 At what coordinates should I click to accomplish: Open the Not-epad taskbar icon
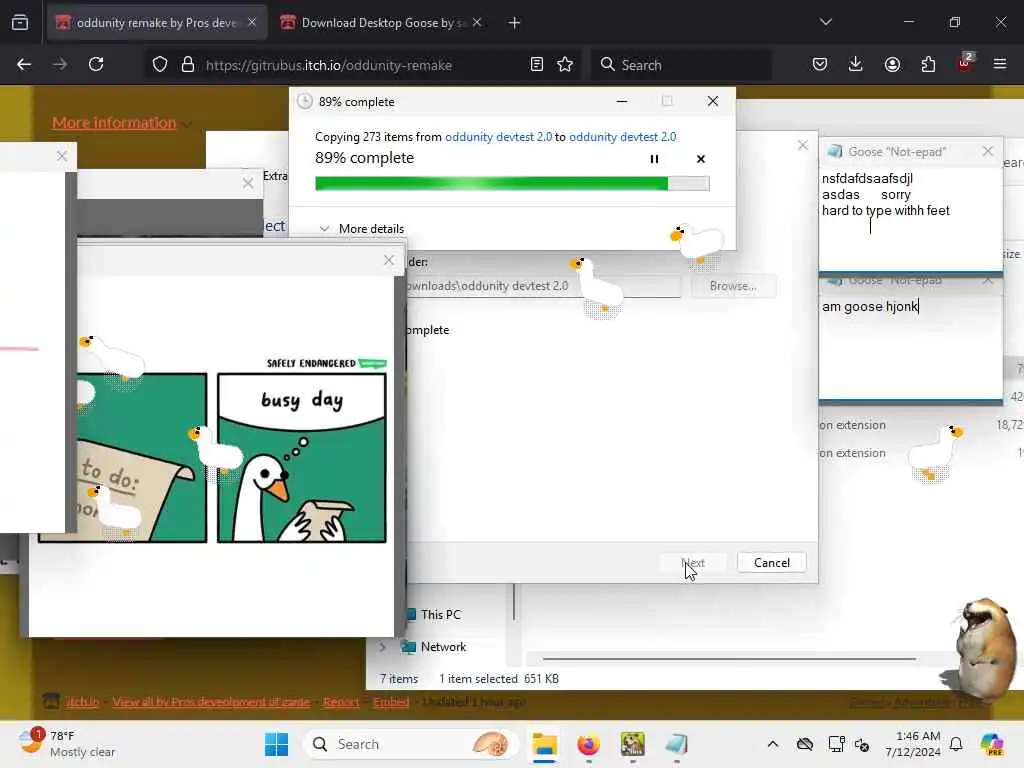pos(677,744)
